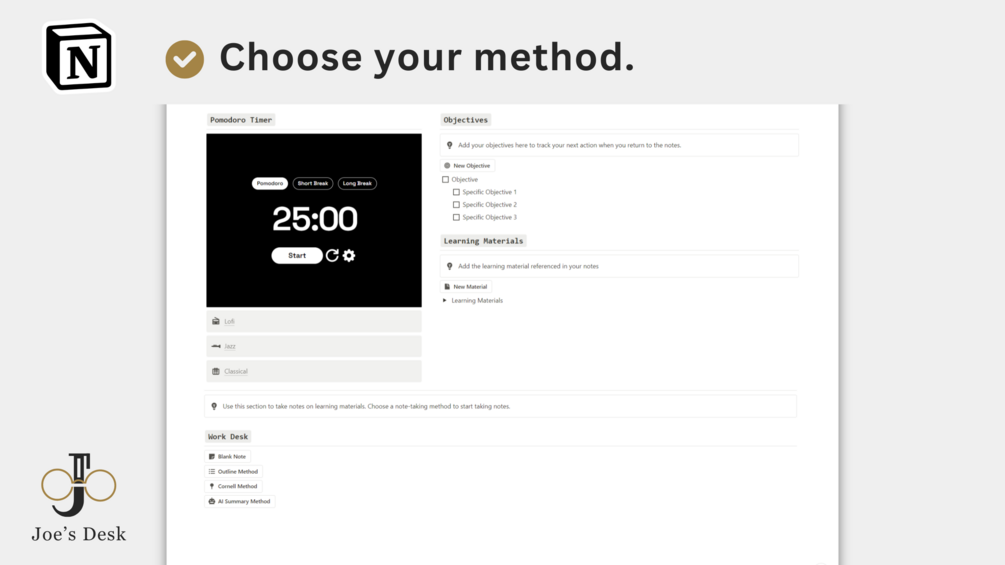Tick the Specific Objective 3 checkbox

456,217
